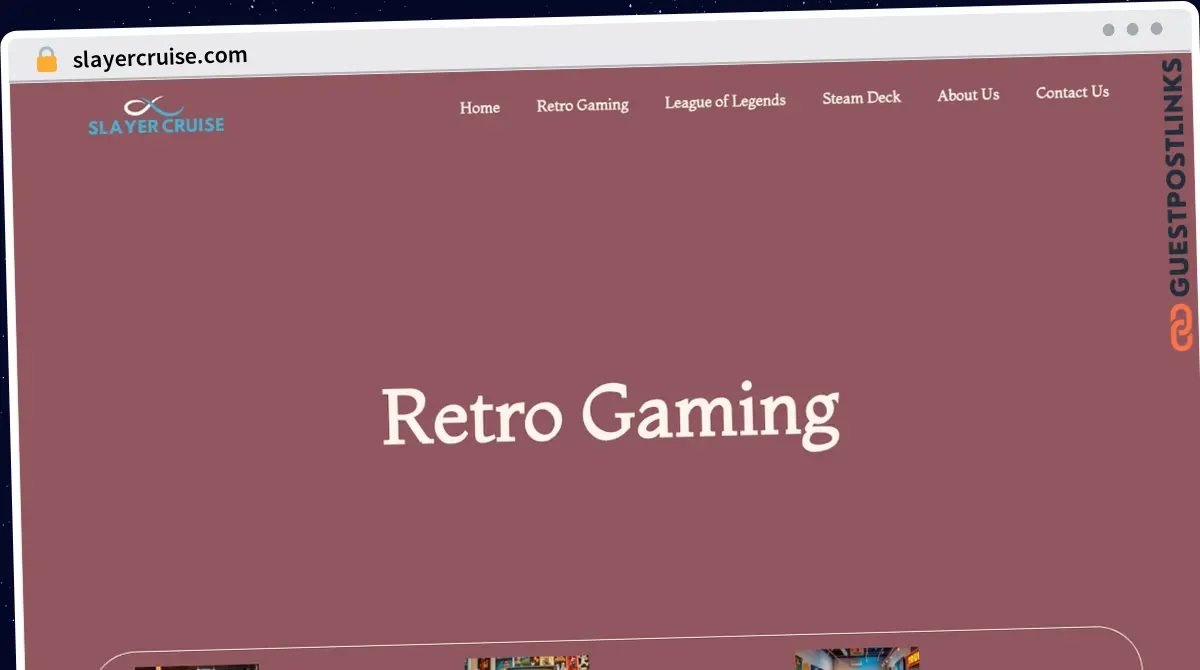Click the GuestPostLinks chain-link icon
The image size is (1200, 670).
tap(1181, 328)
